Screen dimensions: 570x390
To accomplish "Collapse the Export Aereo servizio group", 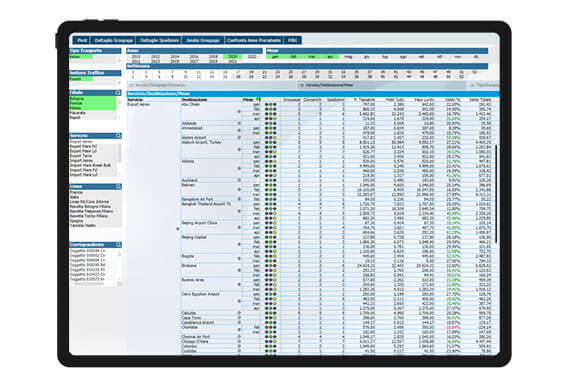I will point(178,229).
